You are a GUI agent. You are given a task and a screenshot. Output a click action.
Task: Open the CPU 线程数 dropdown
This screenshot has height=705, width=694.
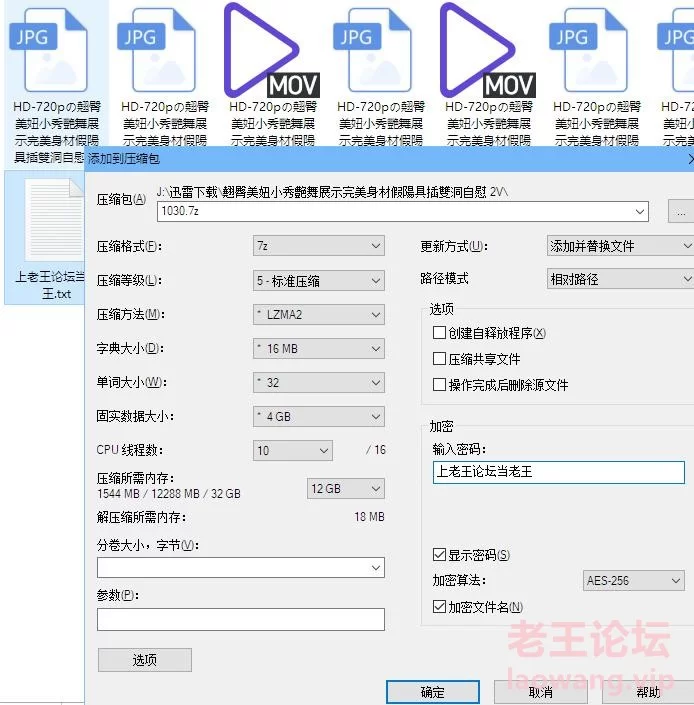coord(293,451)
